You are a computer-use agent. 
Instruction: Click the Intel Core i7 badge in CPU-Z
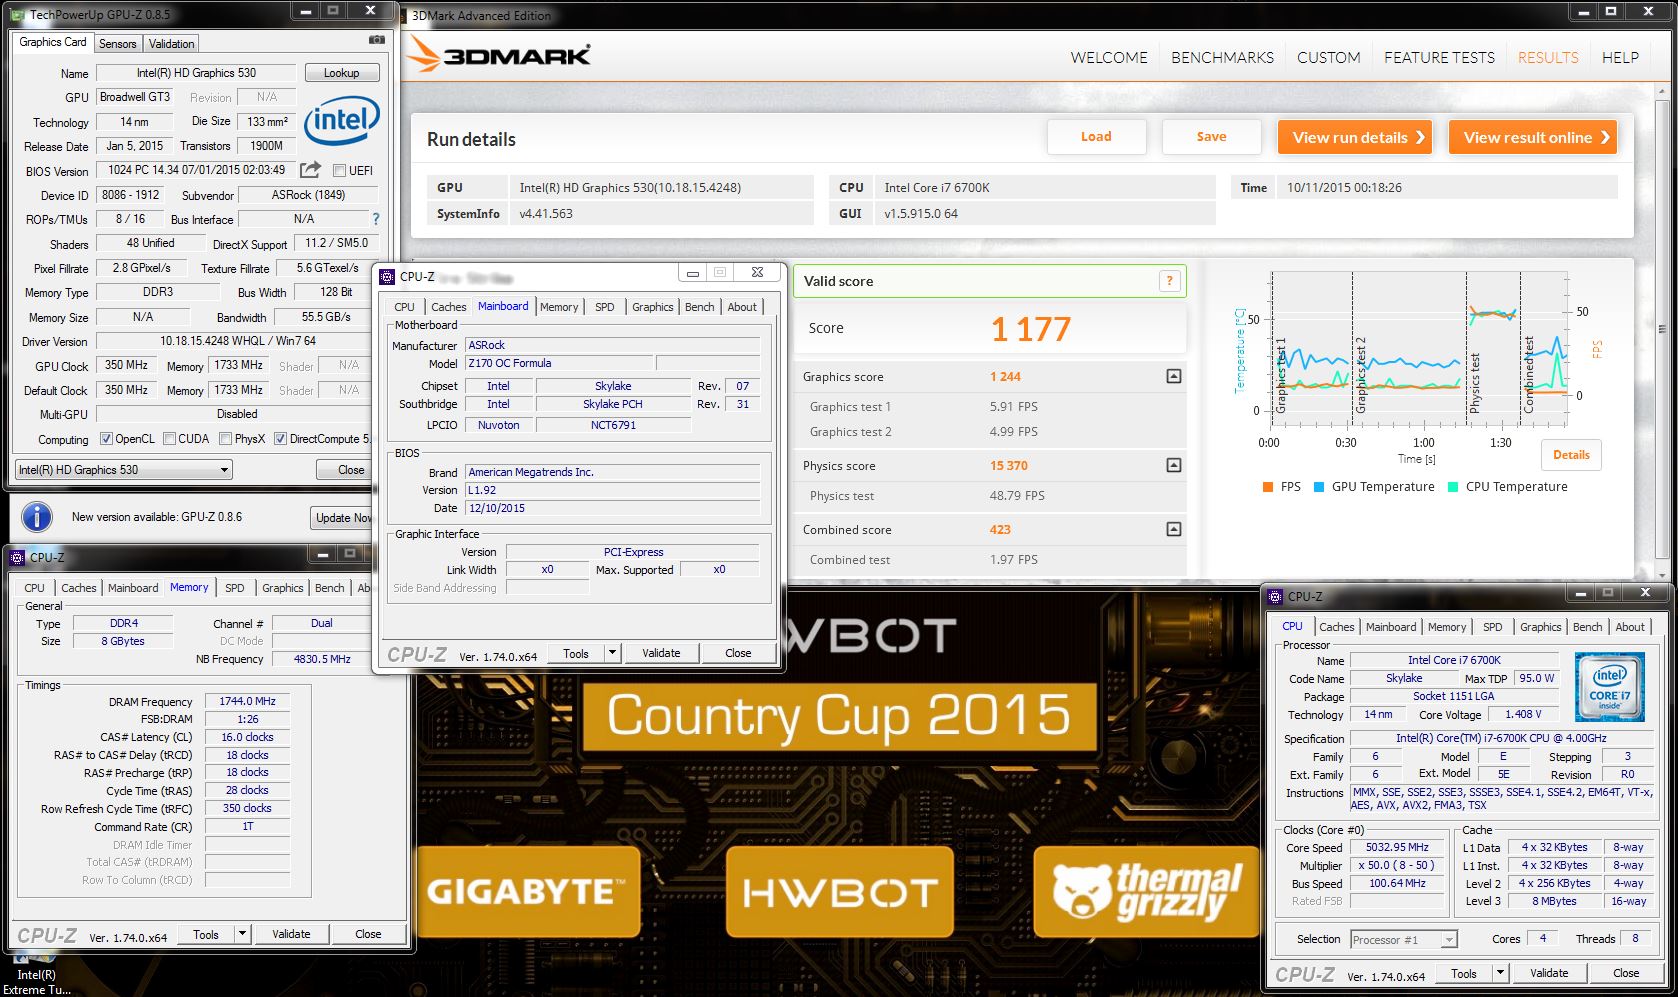click(x=1609, y=687)
